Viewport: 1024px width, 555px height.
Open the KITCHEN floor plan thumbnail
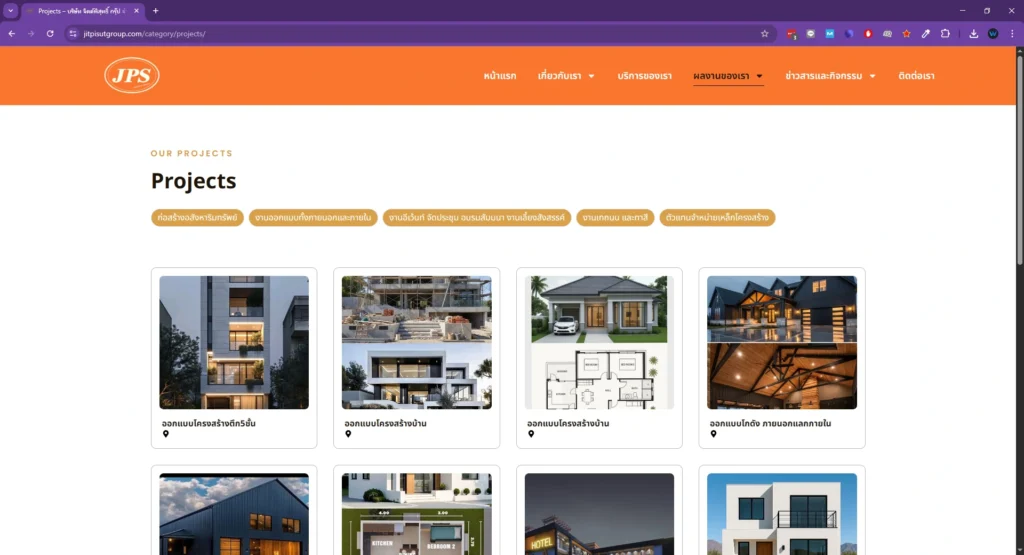[x=417, y=514]
